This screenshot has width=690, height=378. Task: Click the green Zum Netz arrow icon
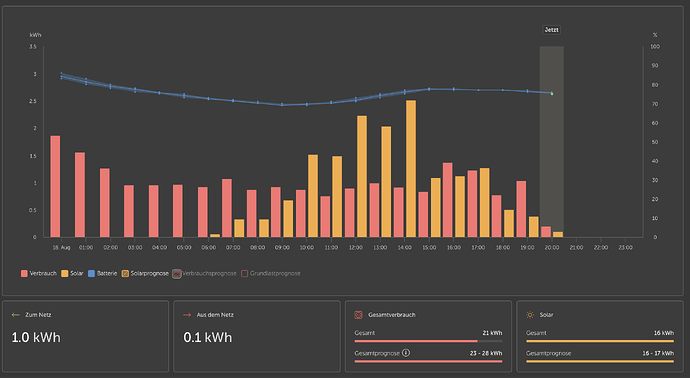[16, 315]
